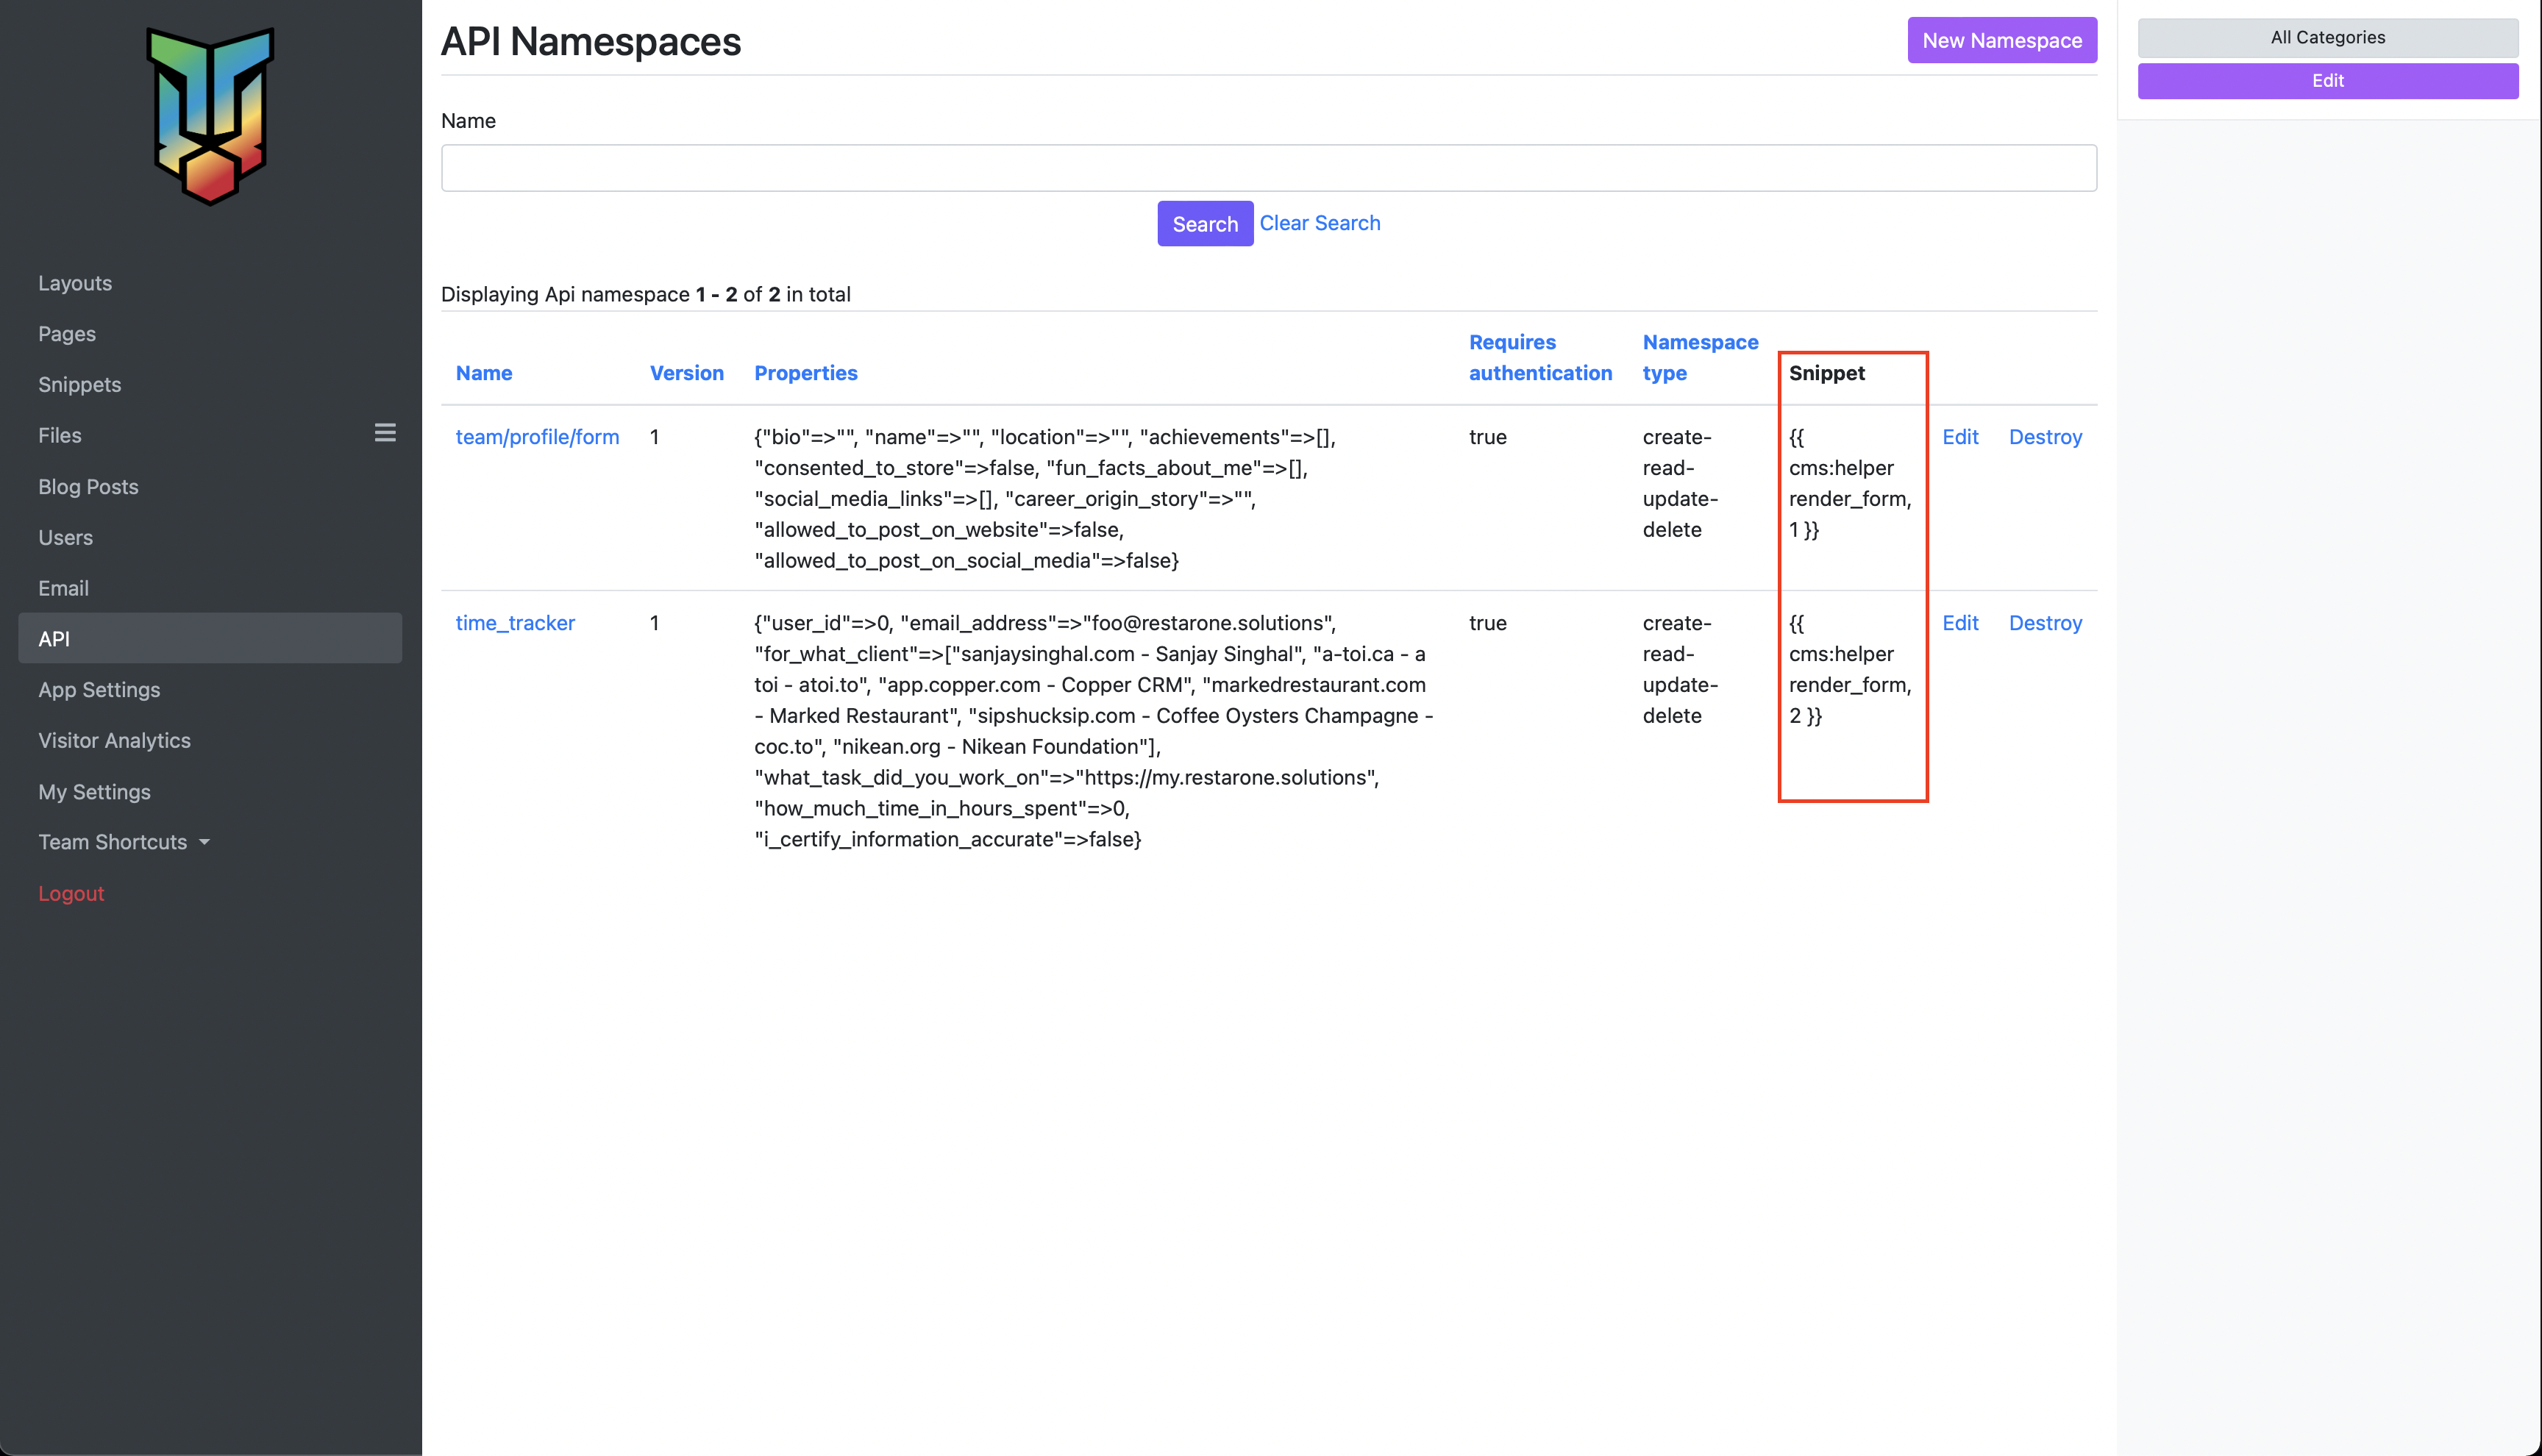Click the shield logo in sidebar

click(210, 116)
